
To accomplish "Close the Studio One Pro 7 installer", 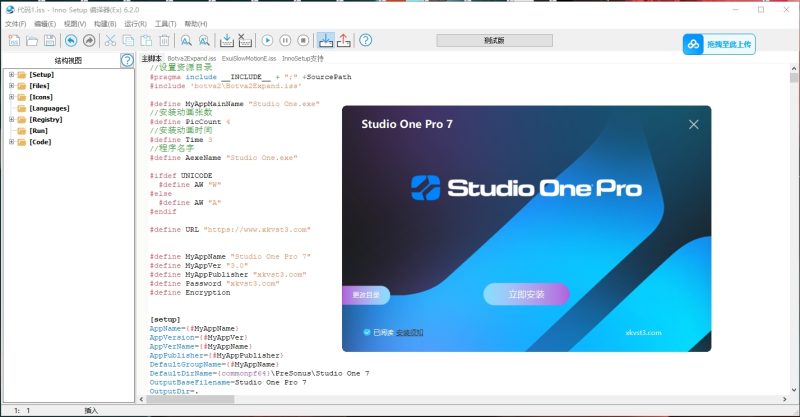I will (x=693, y=125).
